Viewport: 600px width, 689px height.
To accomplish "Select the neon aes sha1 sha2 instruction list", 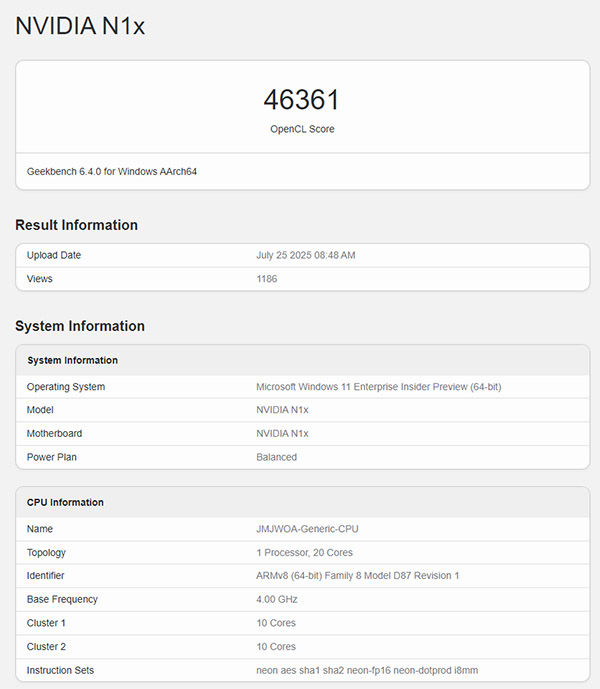I will pos(367,671).
